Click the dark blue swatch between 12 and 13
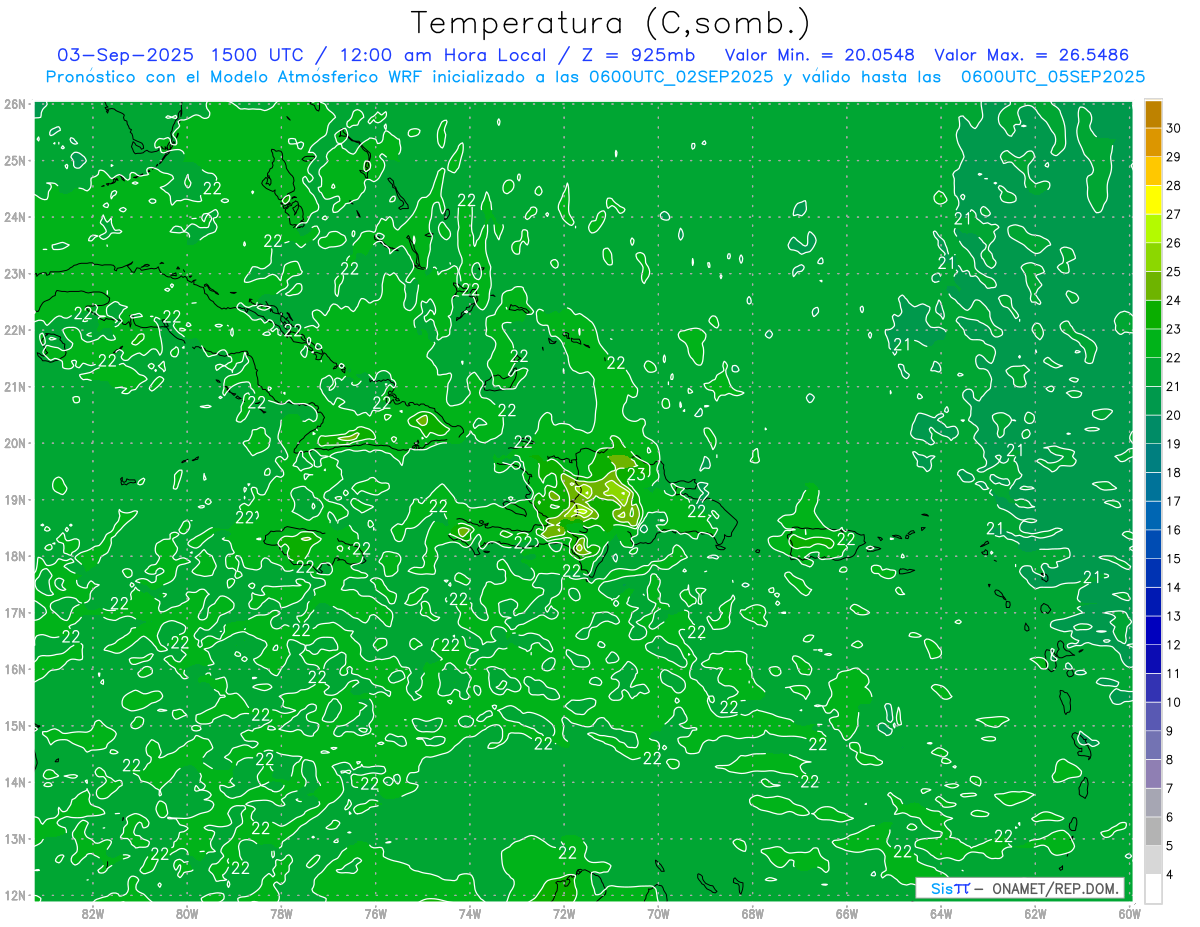 pyautogui.click(x=1153, y=630)
